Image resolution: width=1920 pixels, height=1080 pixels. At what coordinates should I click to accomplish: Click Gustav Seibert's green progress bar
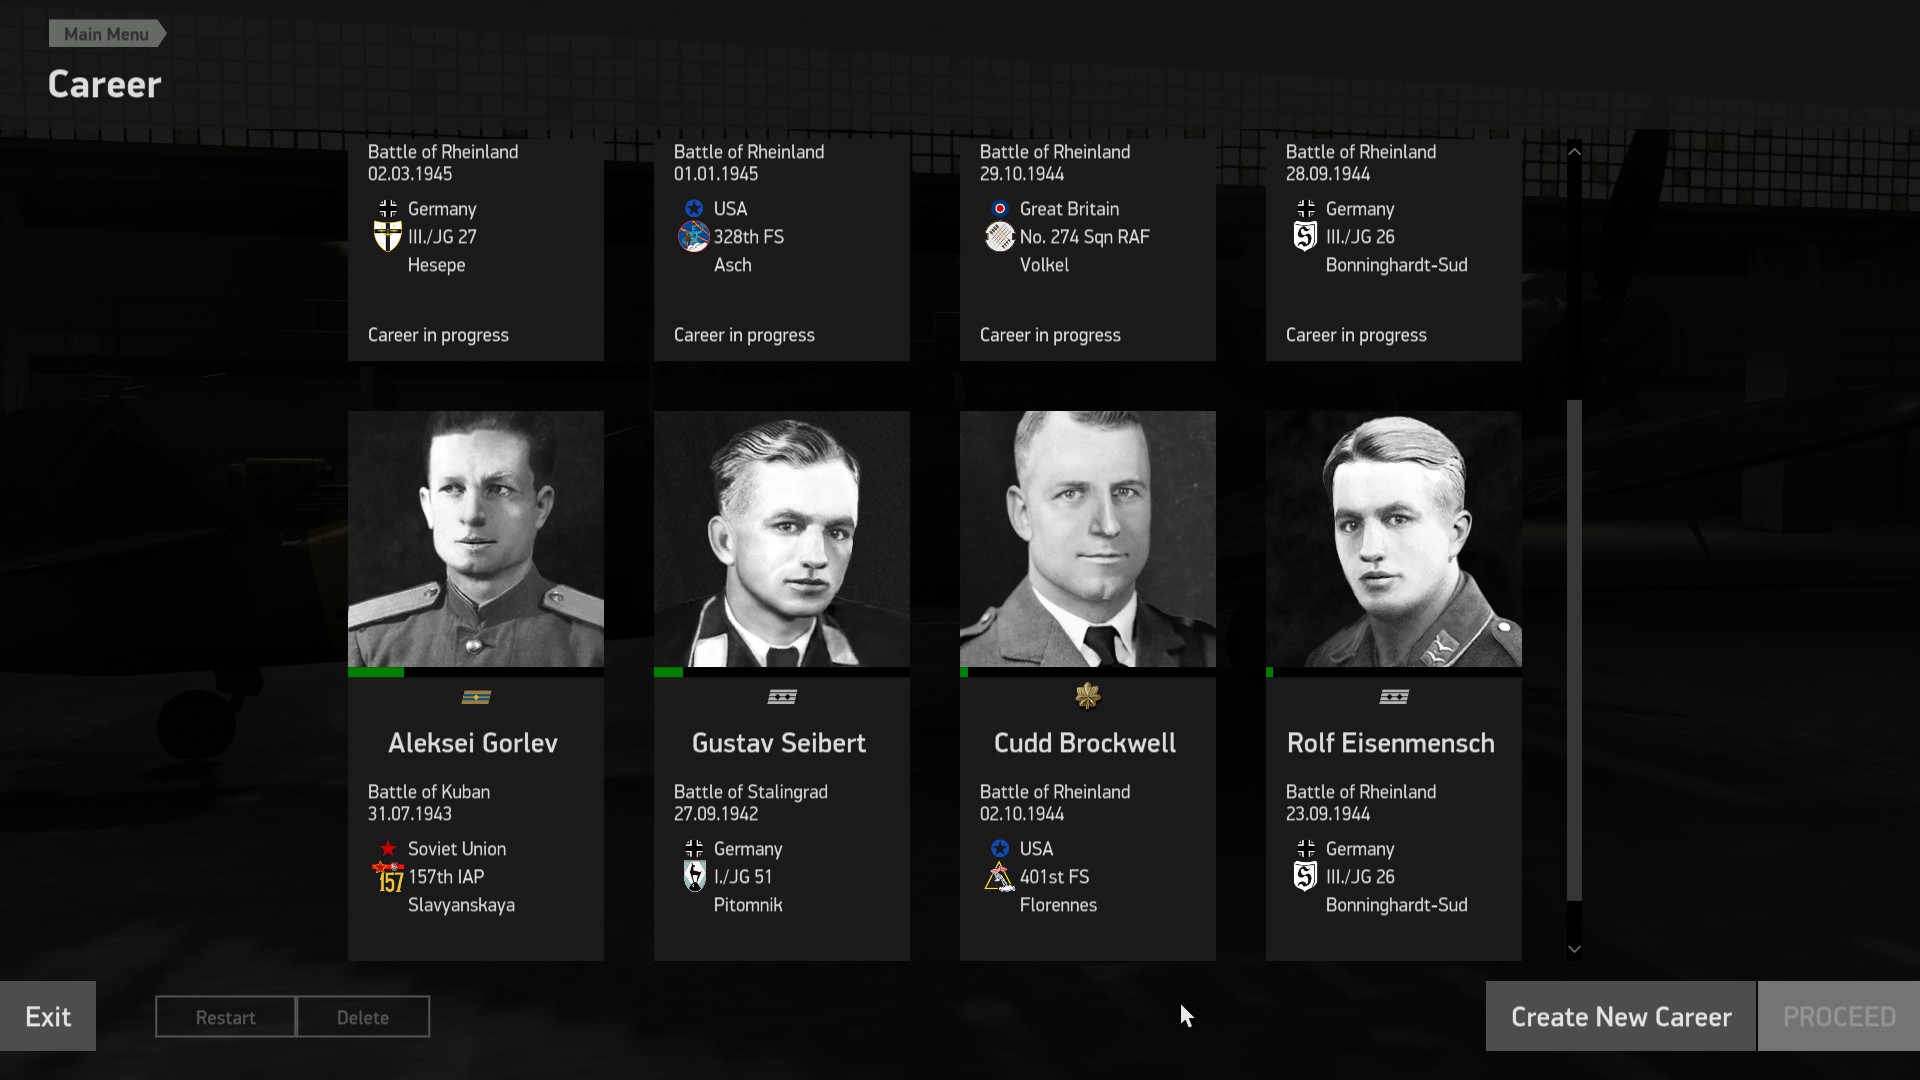point(668,672)
